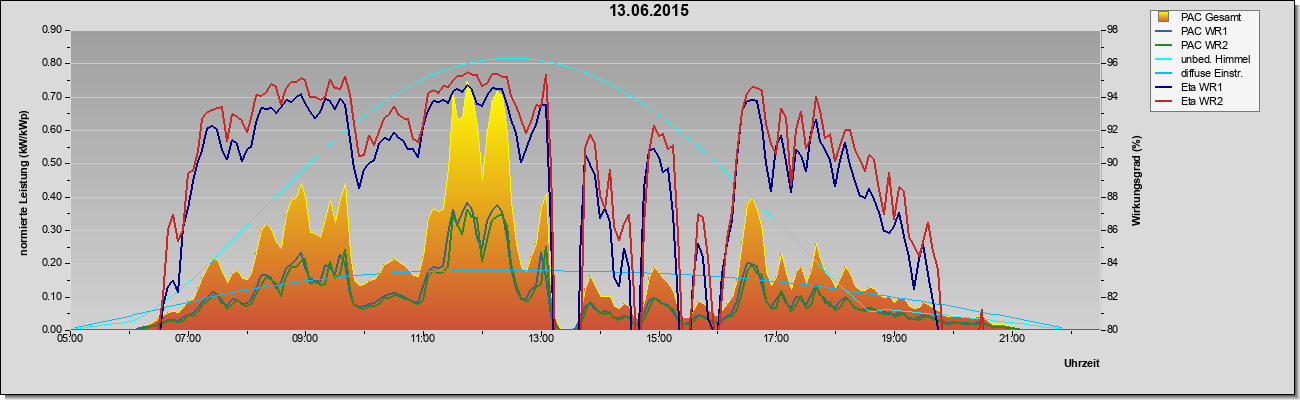Viewport: 1300px width, 400px height.
Task: Click the 13:00 time tick label
Action: pos(541,339)
